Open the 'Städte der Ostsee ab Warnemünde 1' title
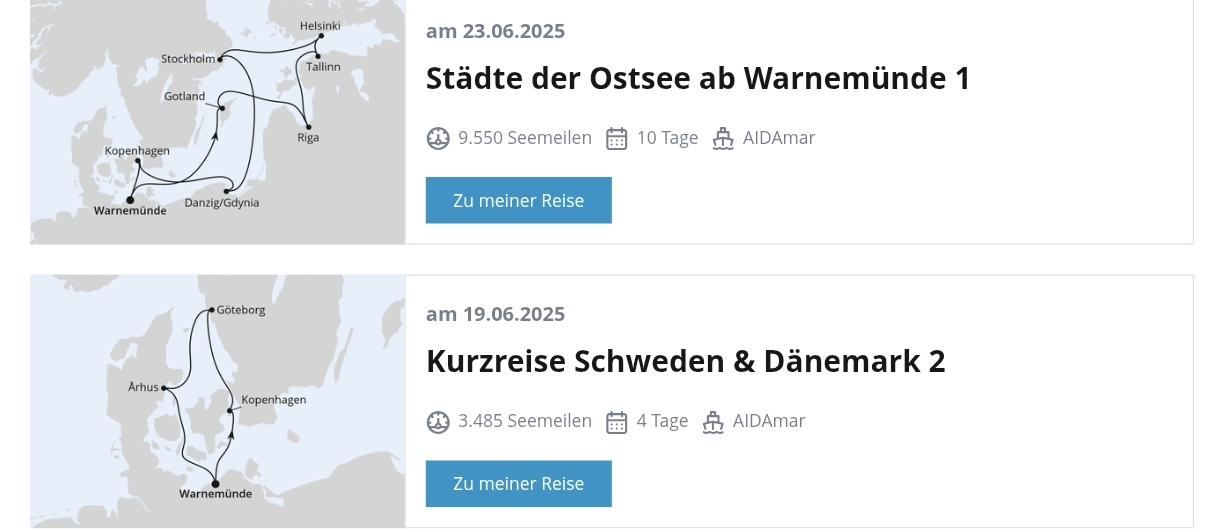This screenshot has height=532, width=1224. click(698, 78)
